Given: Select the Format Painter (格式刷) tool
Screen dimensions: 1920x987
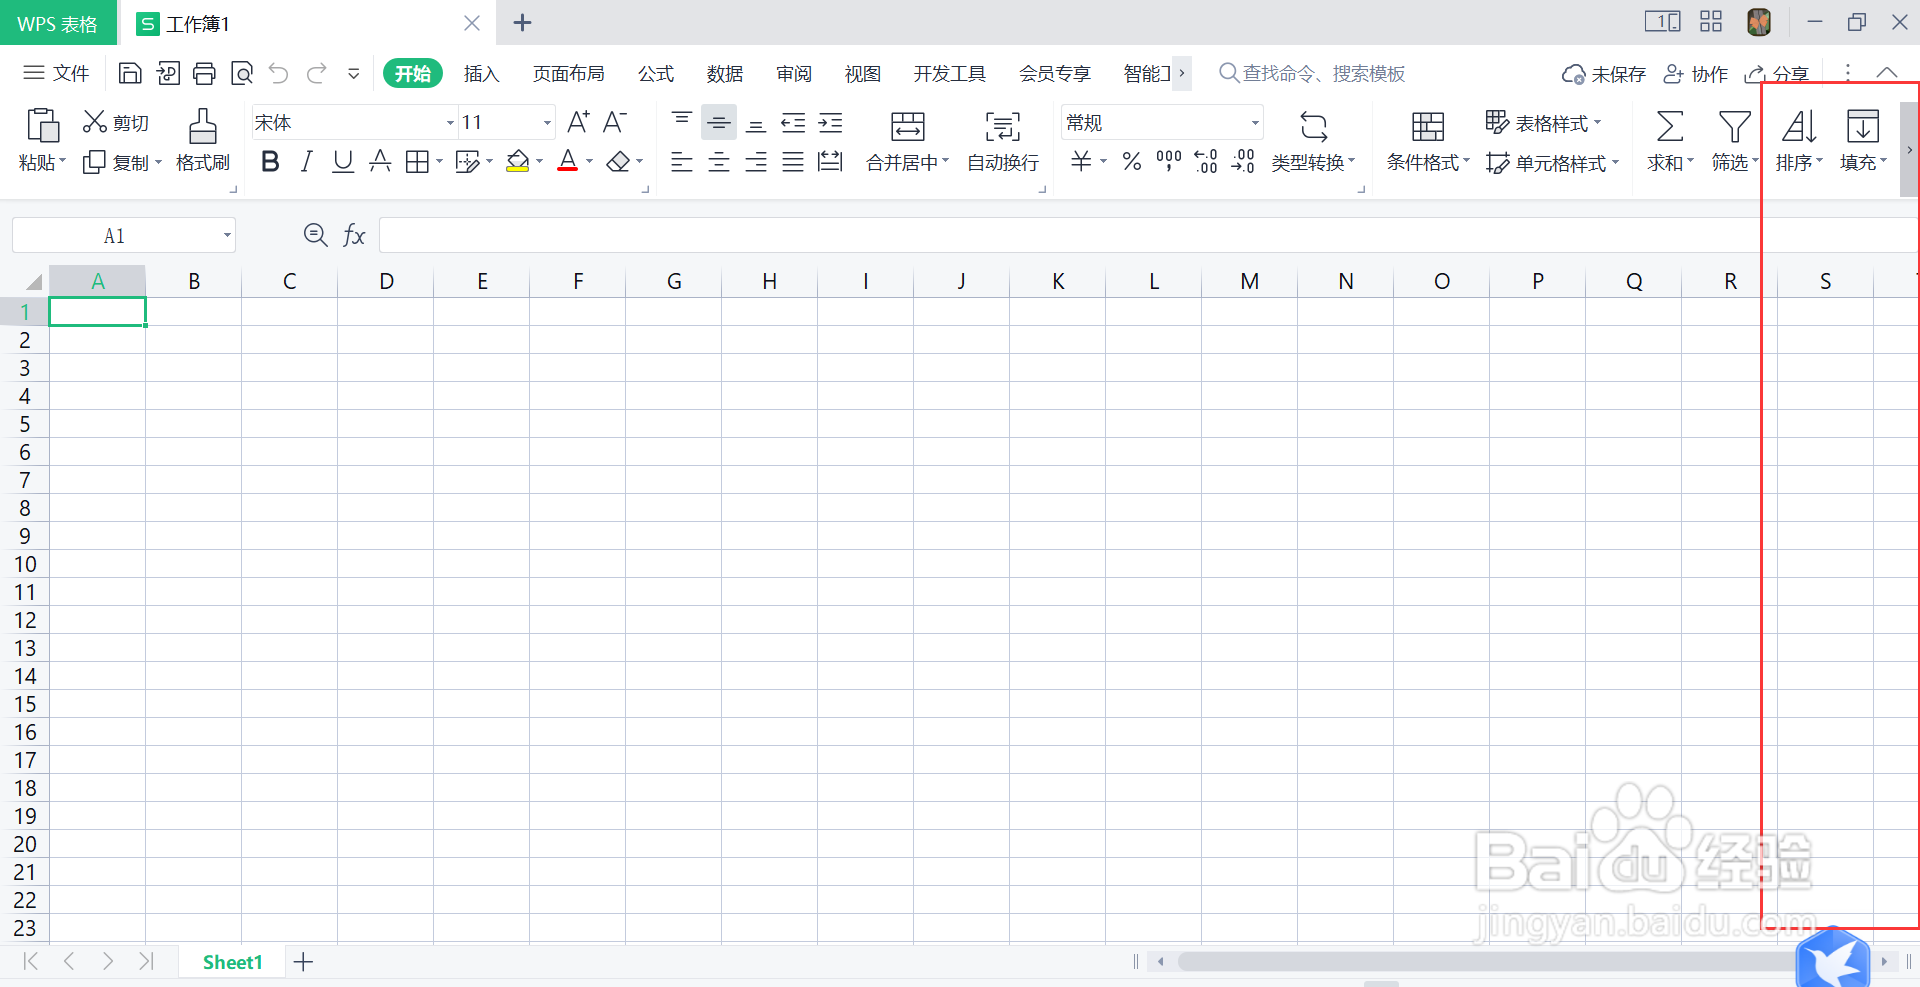Looking at the screenshot, I should 202,140.
